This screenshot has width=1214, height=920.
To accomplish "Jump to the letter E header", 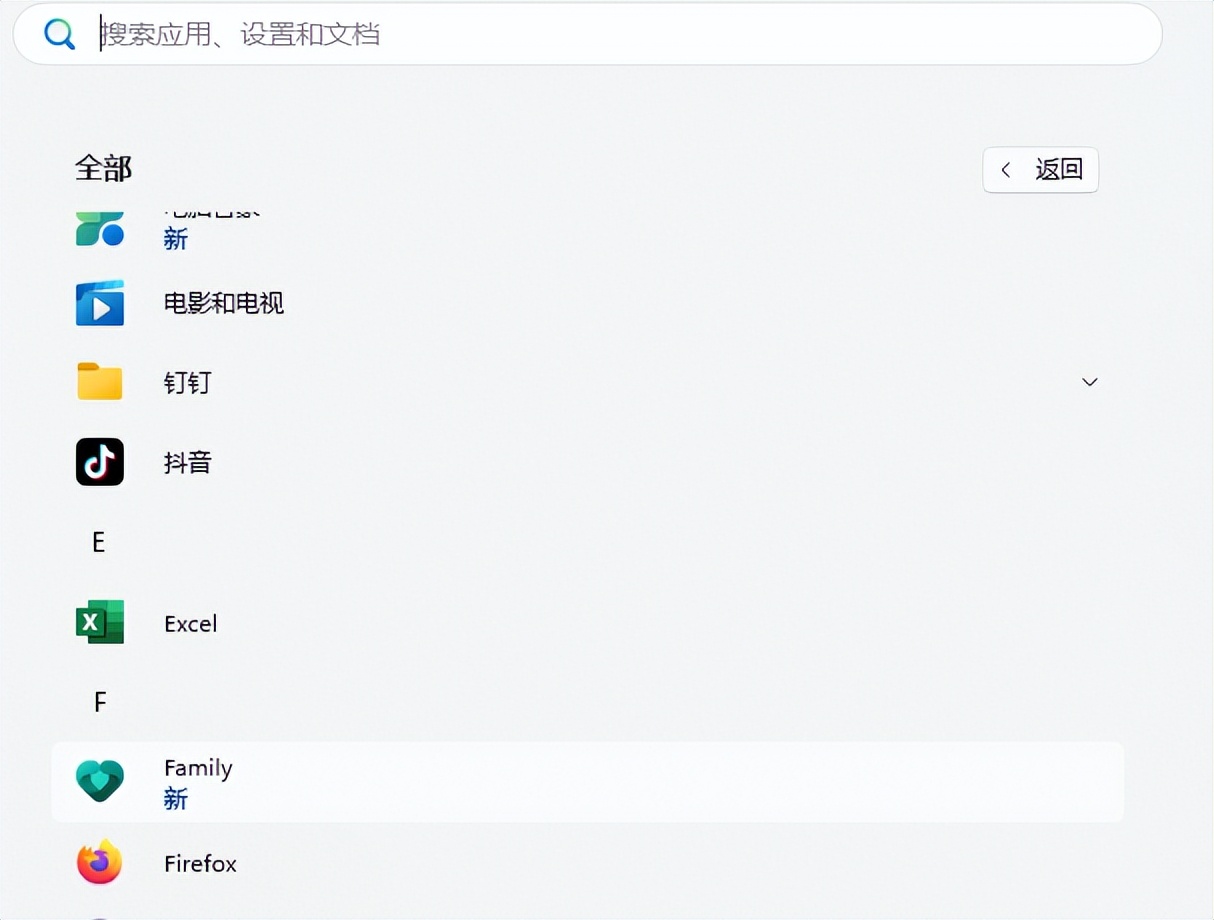I will pyautogui.click(x=98, y=542).
